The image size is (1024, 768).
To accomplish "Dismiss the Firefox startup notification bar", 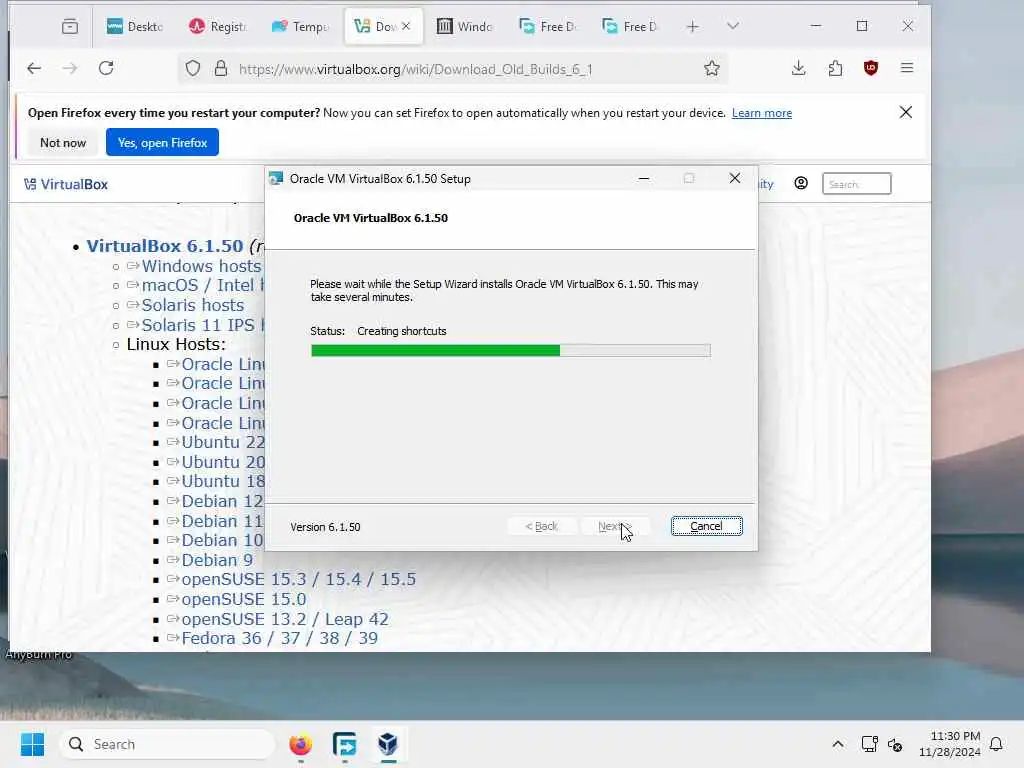I will pos(905,112).
